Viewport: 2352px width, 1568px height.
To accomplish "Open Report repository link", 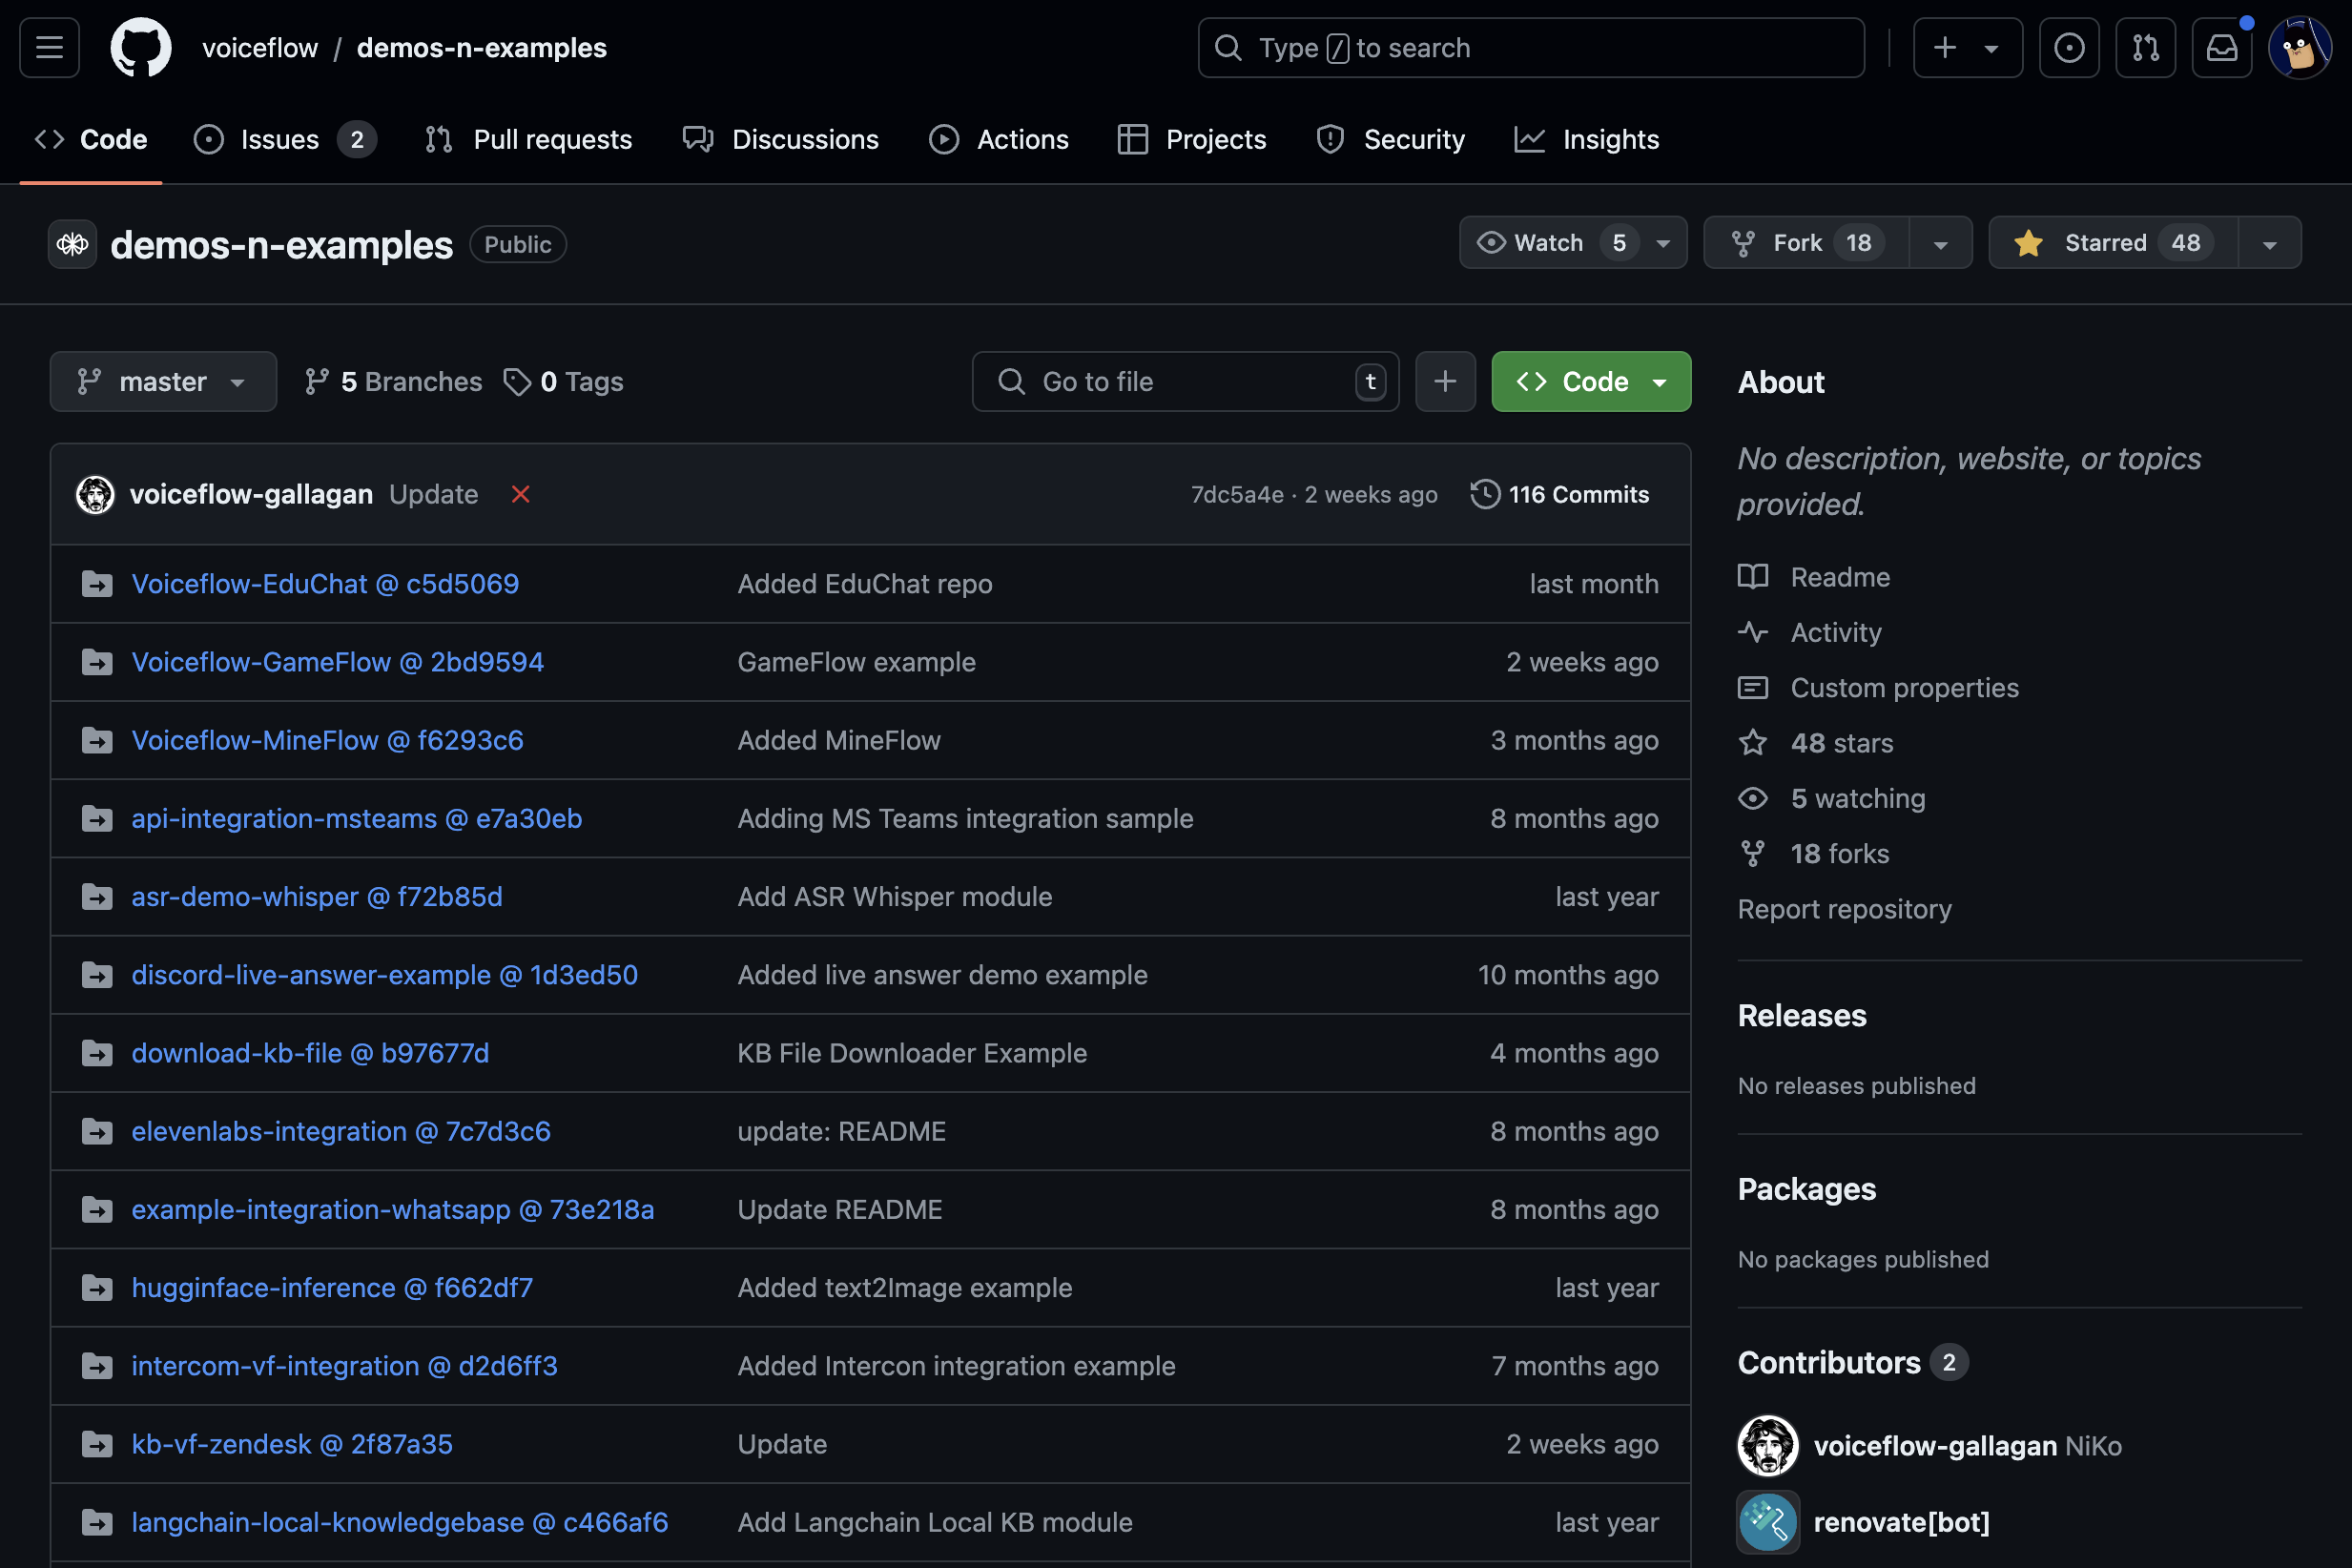I will point(1844,909).
